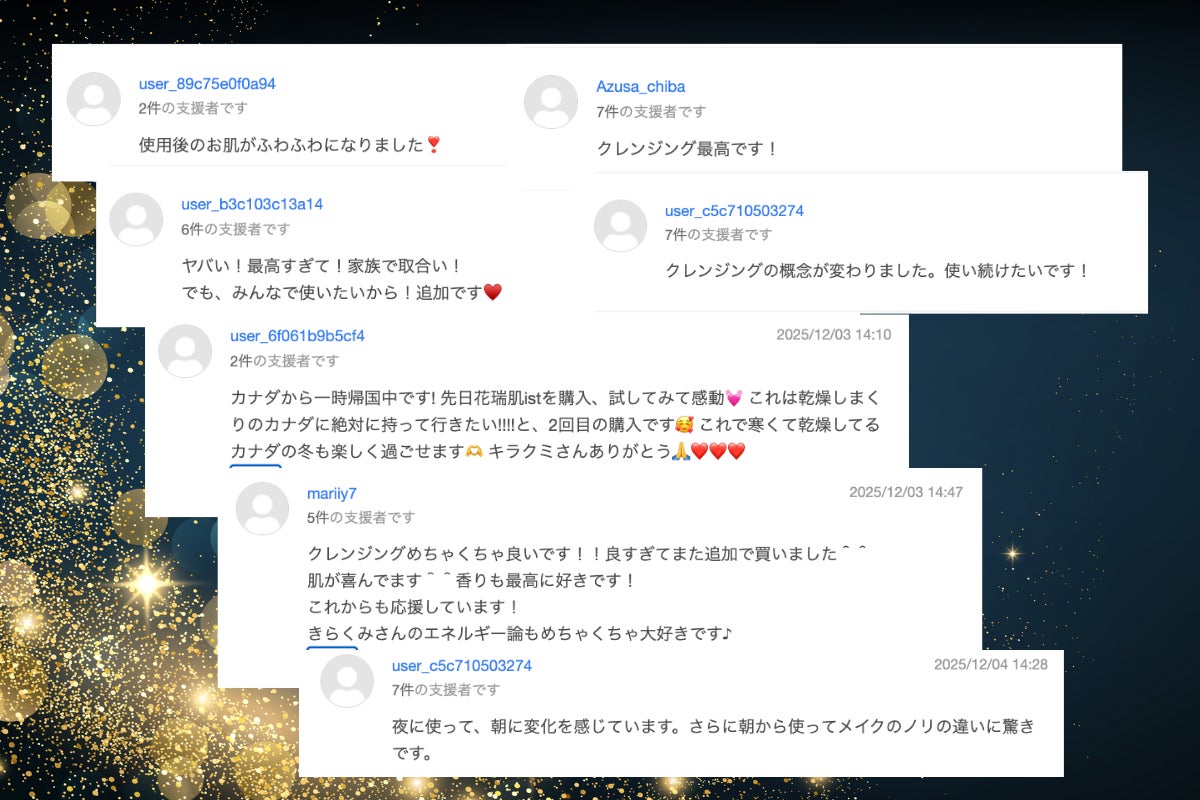1200x800 pixels.
Task: Open the profile picture of user_b3c103c13a14
Action: coord(136,219)
